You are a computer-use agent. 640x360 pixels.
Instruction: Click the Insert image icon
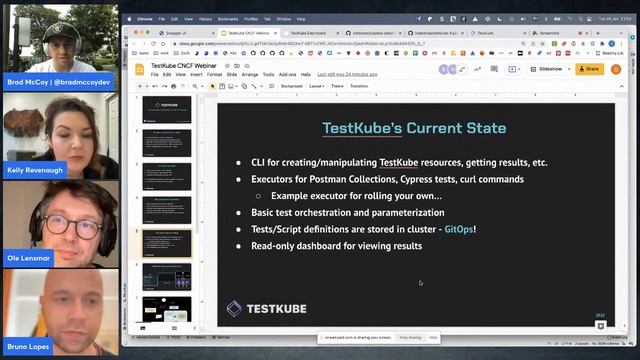pyautogui.click(x=231, y=86)
